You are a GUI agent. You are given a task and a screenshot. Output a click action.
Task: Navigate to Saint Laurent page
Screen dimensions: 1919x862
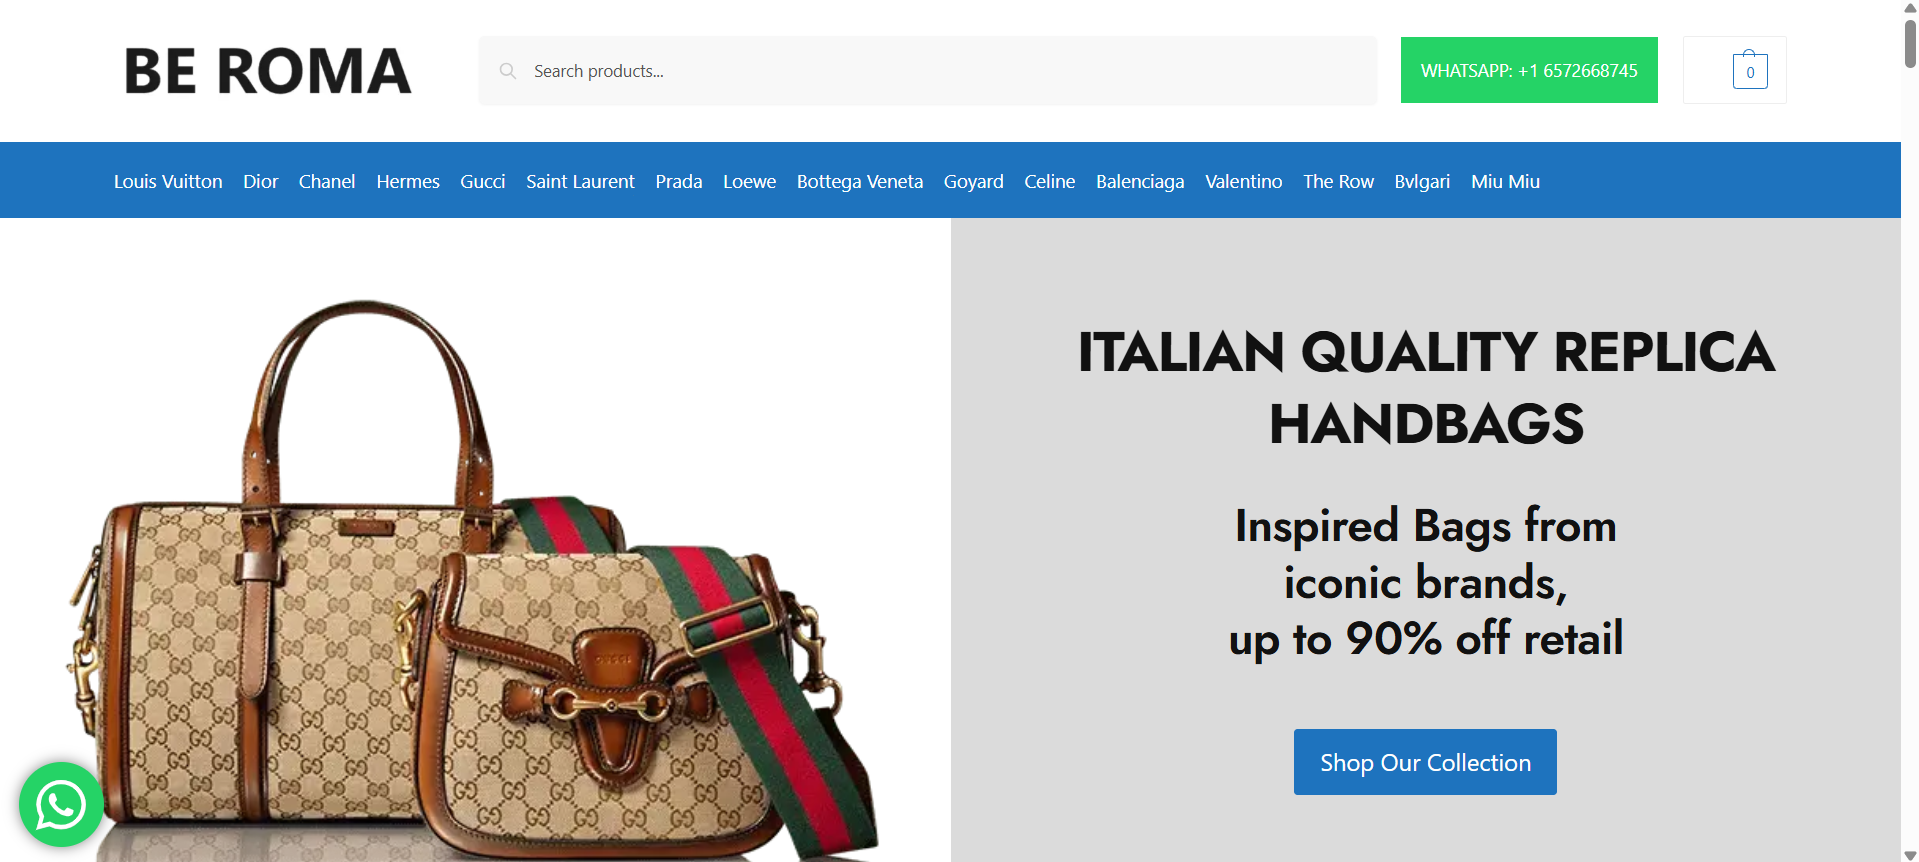click(x=580, y=181)
